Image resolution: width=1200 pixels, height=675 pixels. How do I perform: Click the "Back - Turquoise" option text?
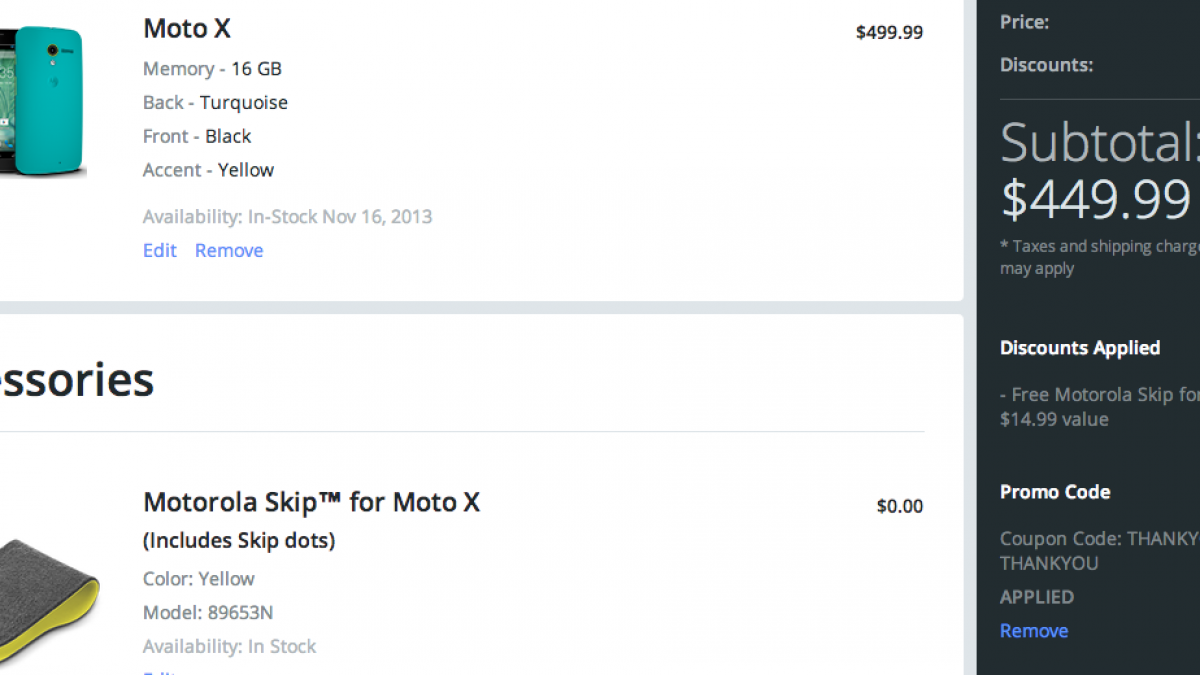[215, 102]
